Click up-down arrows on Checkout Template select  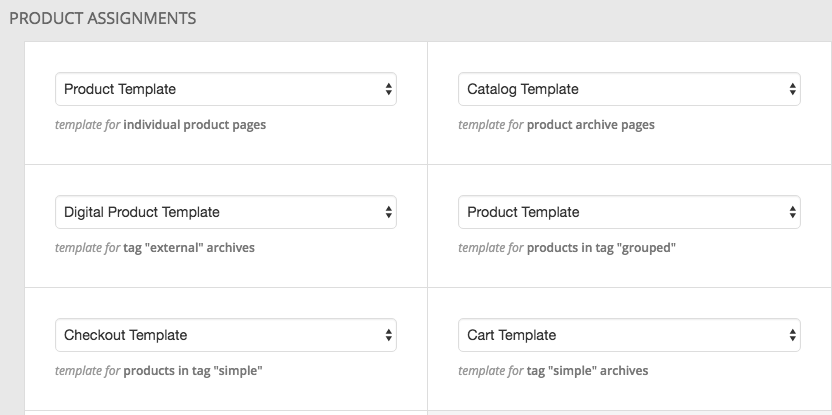(x=388, y=335)
